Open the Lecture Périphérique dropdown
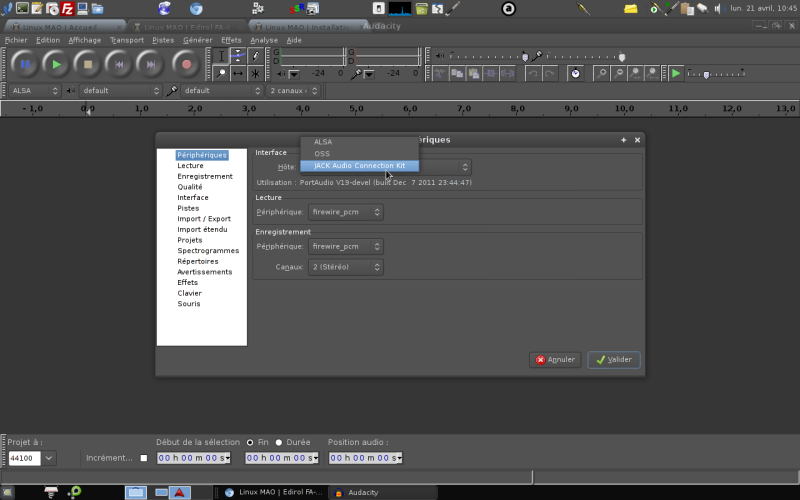800x500 pixels. pyautogui.click(x=345, y=212)
